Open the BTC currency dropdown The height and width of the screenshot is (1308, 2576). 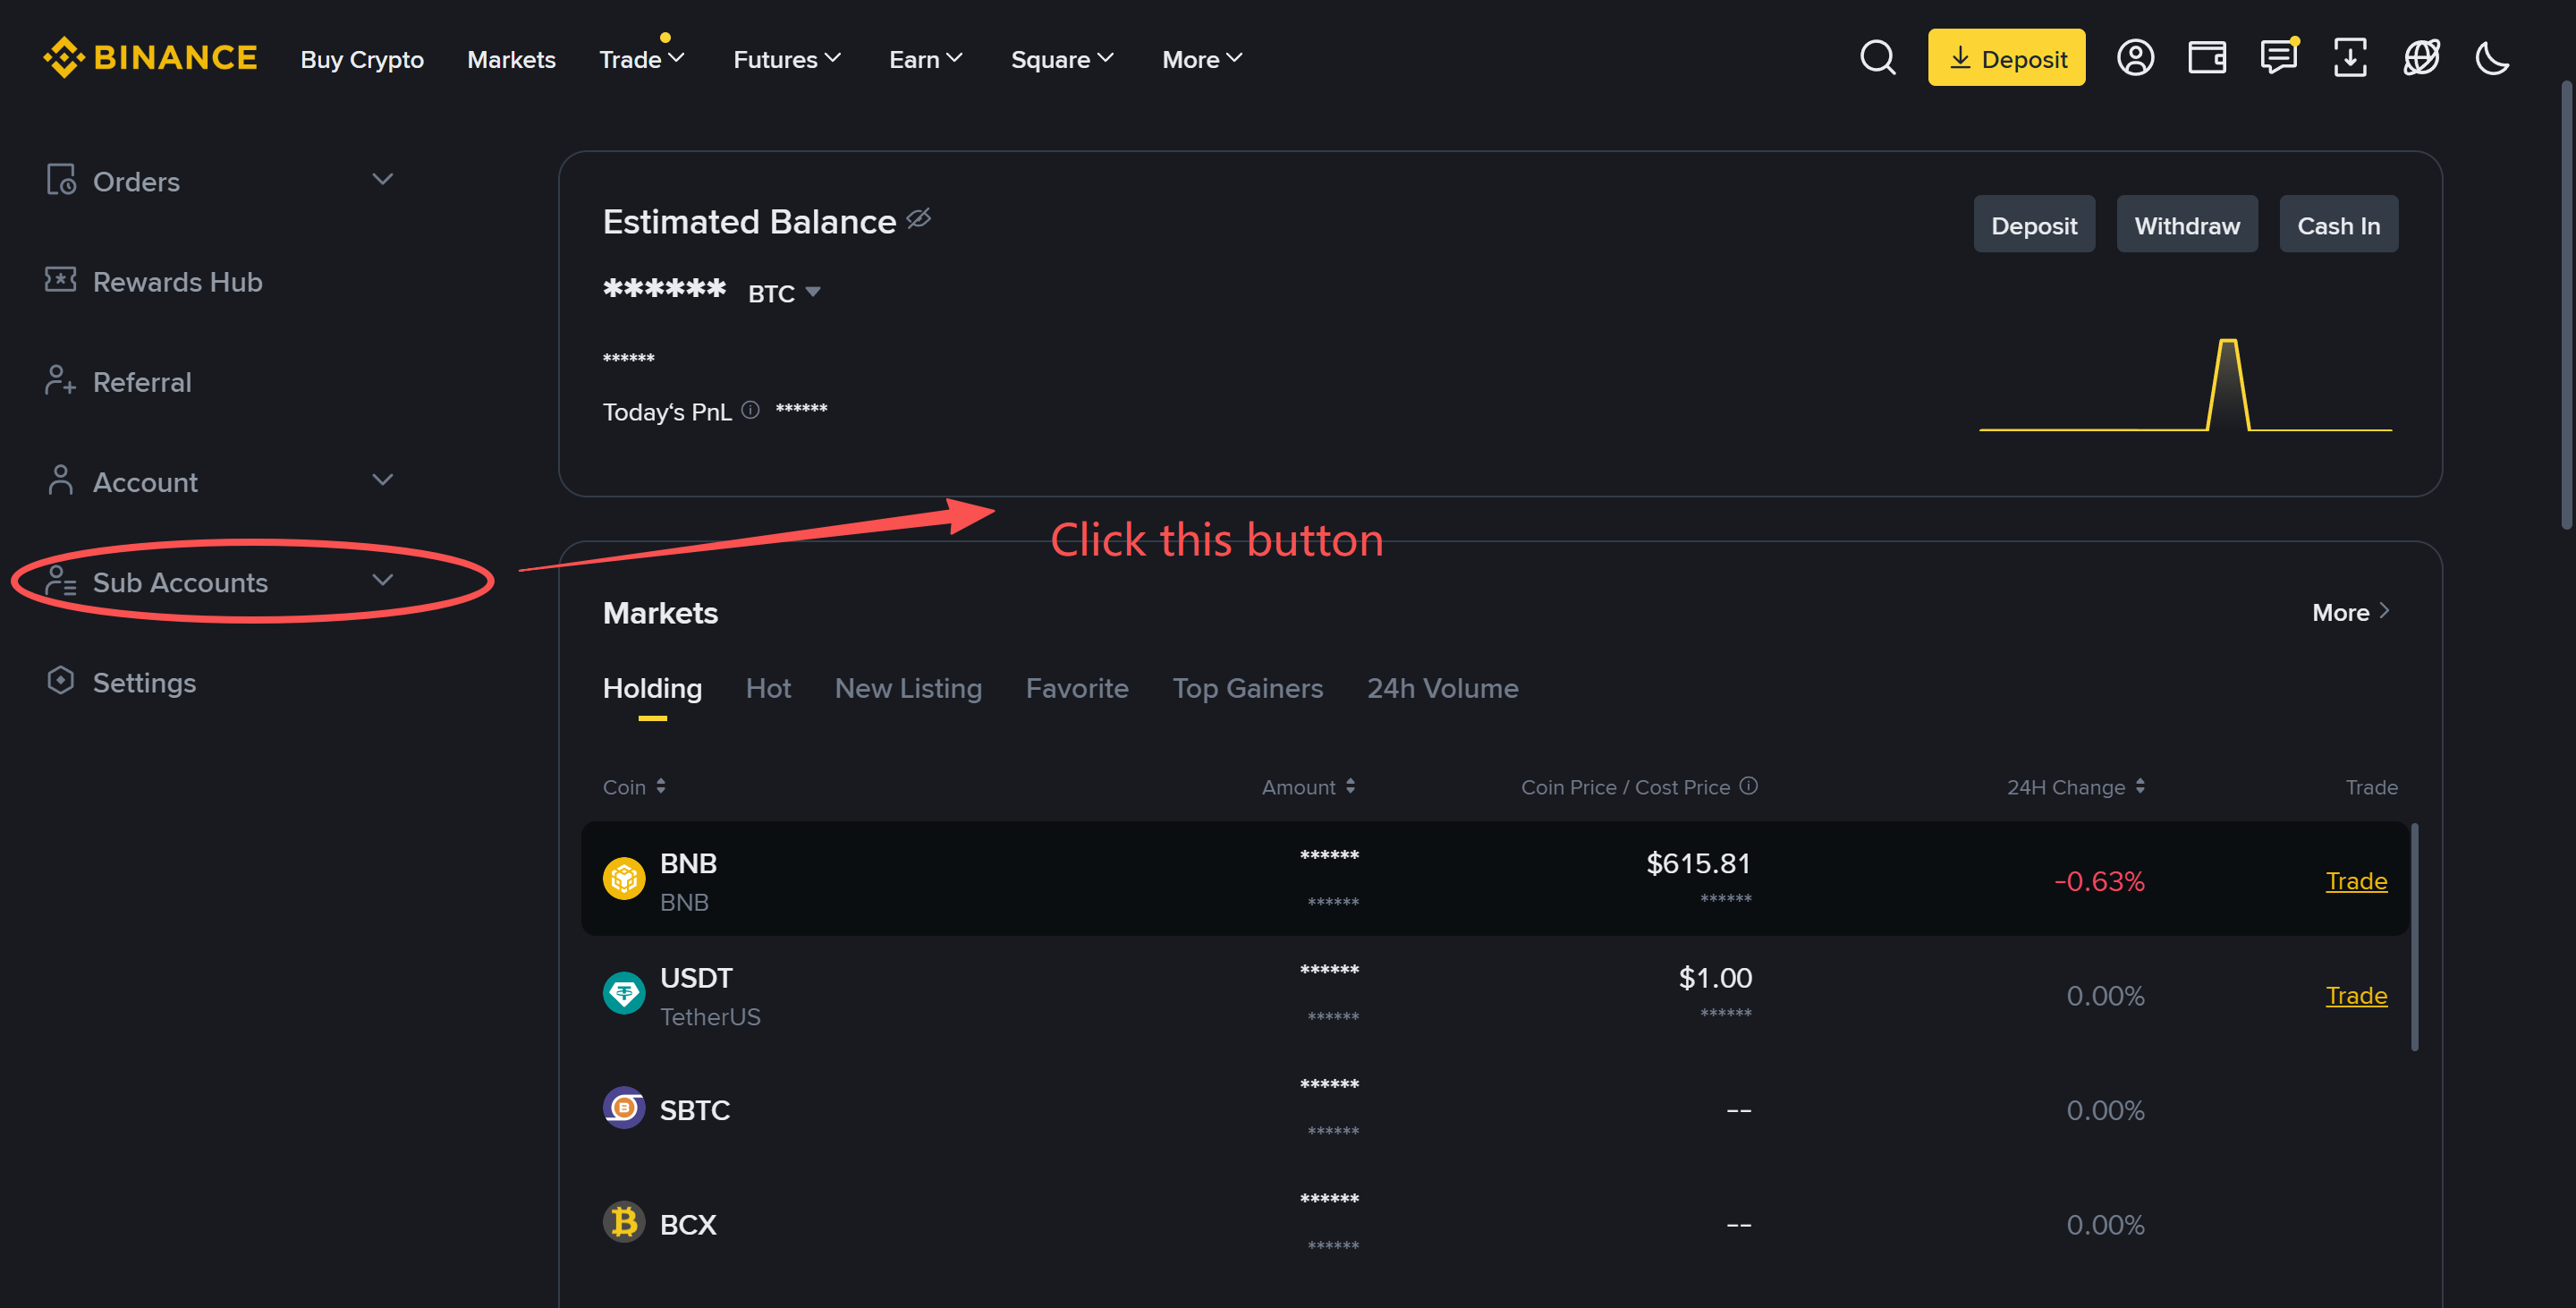(x=784, y=293)
